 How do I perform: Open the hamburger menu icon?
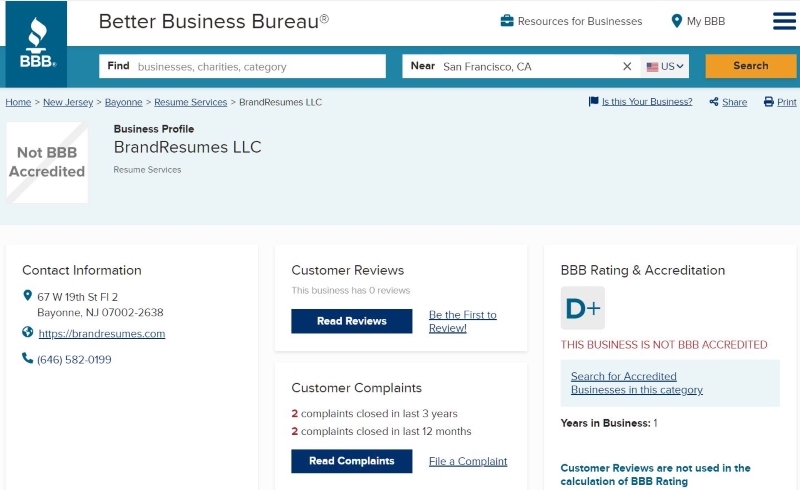pos(784,21)
